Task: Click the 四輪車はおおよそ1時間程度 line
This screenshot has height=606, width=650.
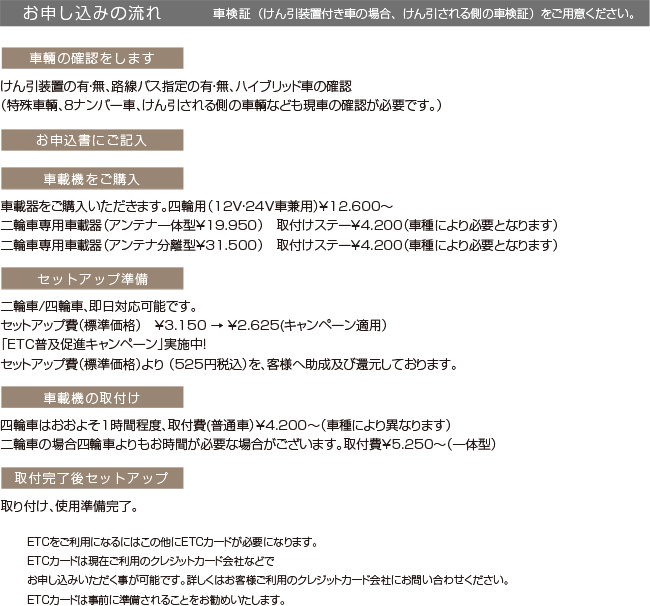Action: click(226, 425)
